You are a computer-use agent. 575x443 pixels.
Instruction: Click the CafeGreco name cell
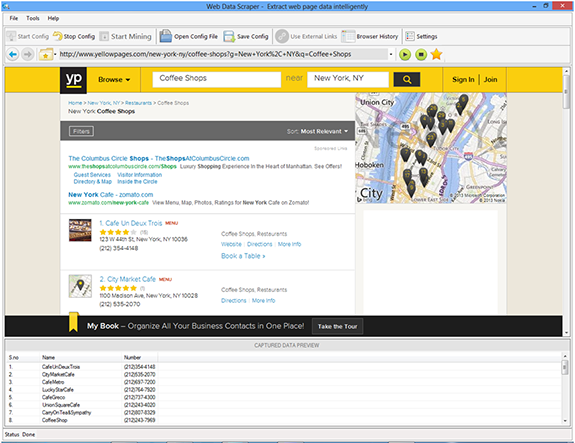click(x=54, y=397)
